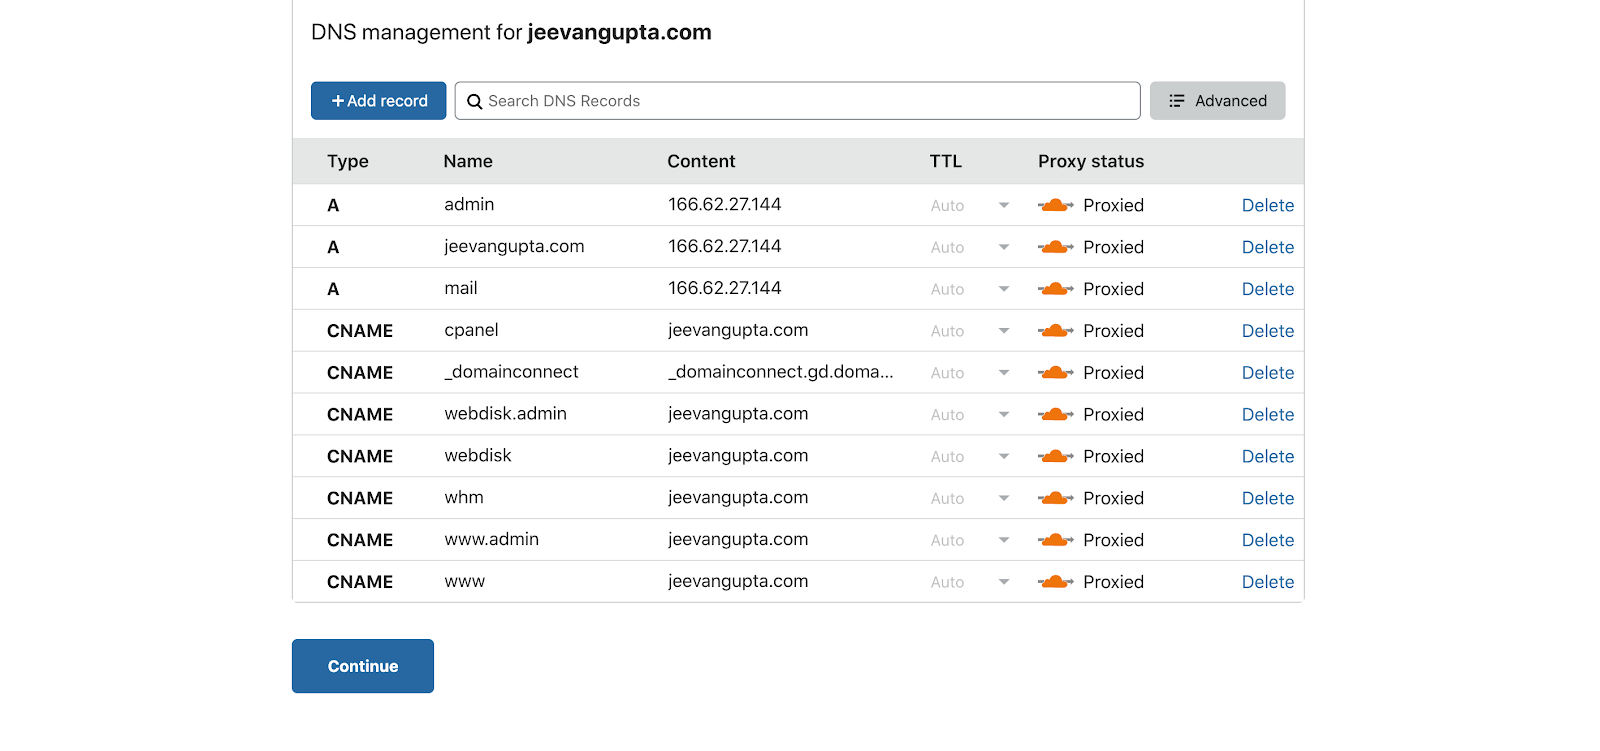The image size is (1600, 751).
Task: Click the Continue button
Action: coord(363,666)
